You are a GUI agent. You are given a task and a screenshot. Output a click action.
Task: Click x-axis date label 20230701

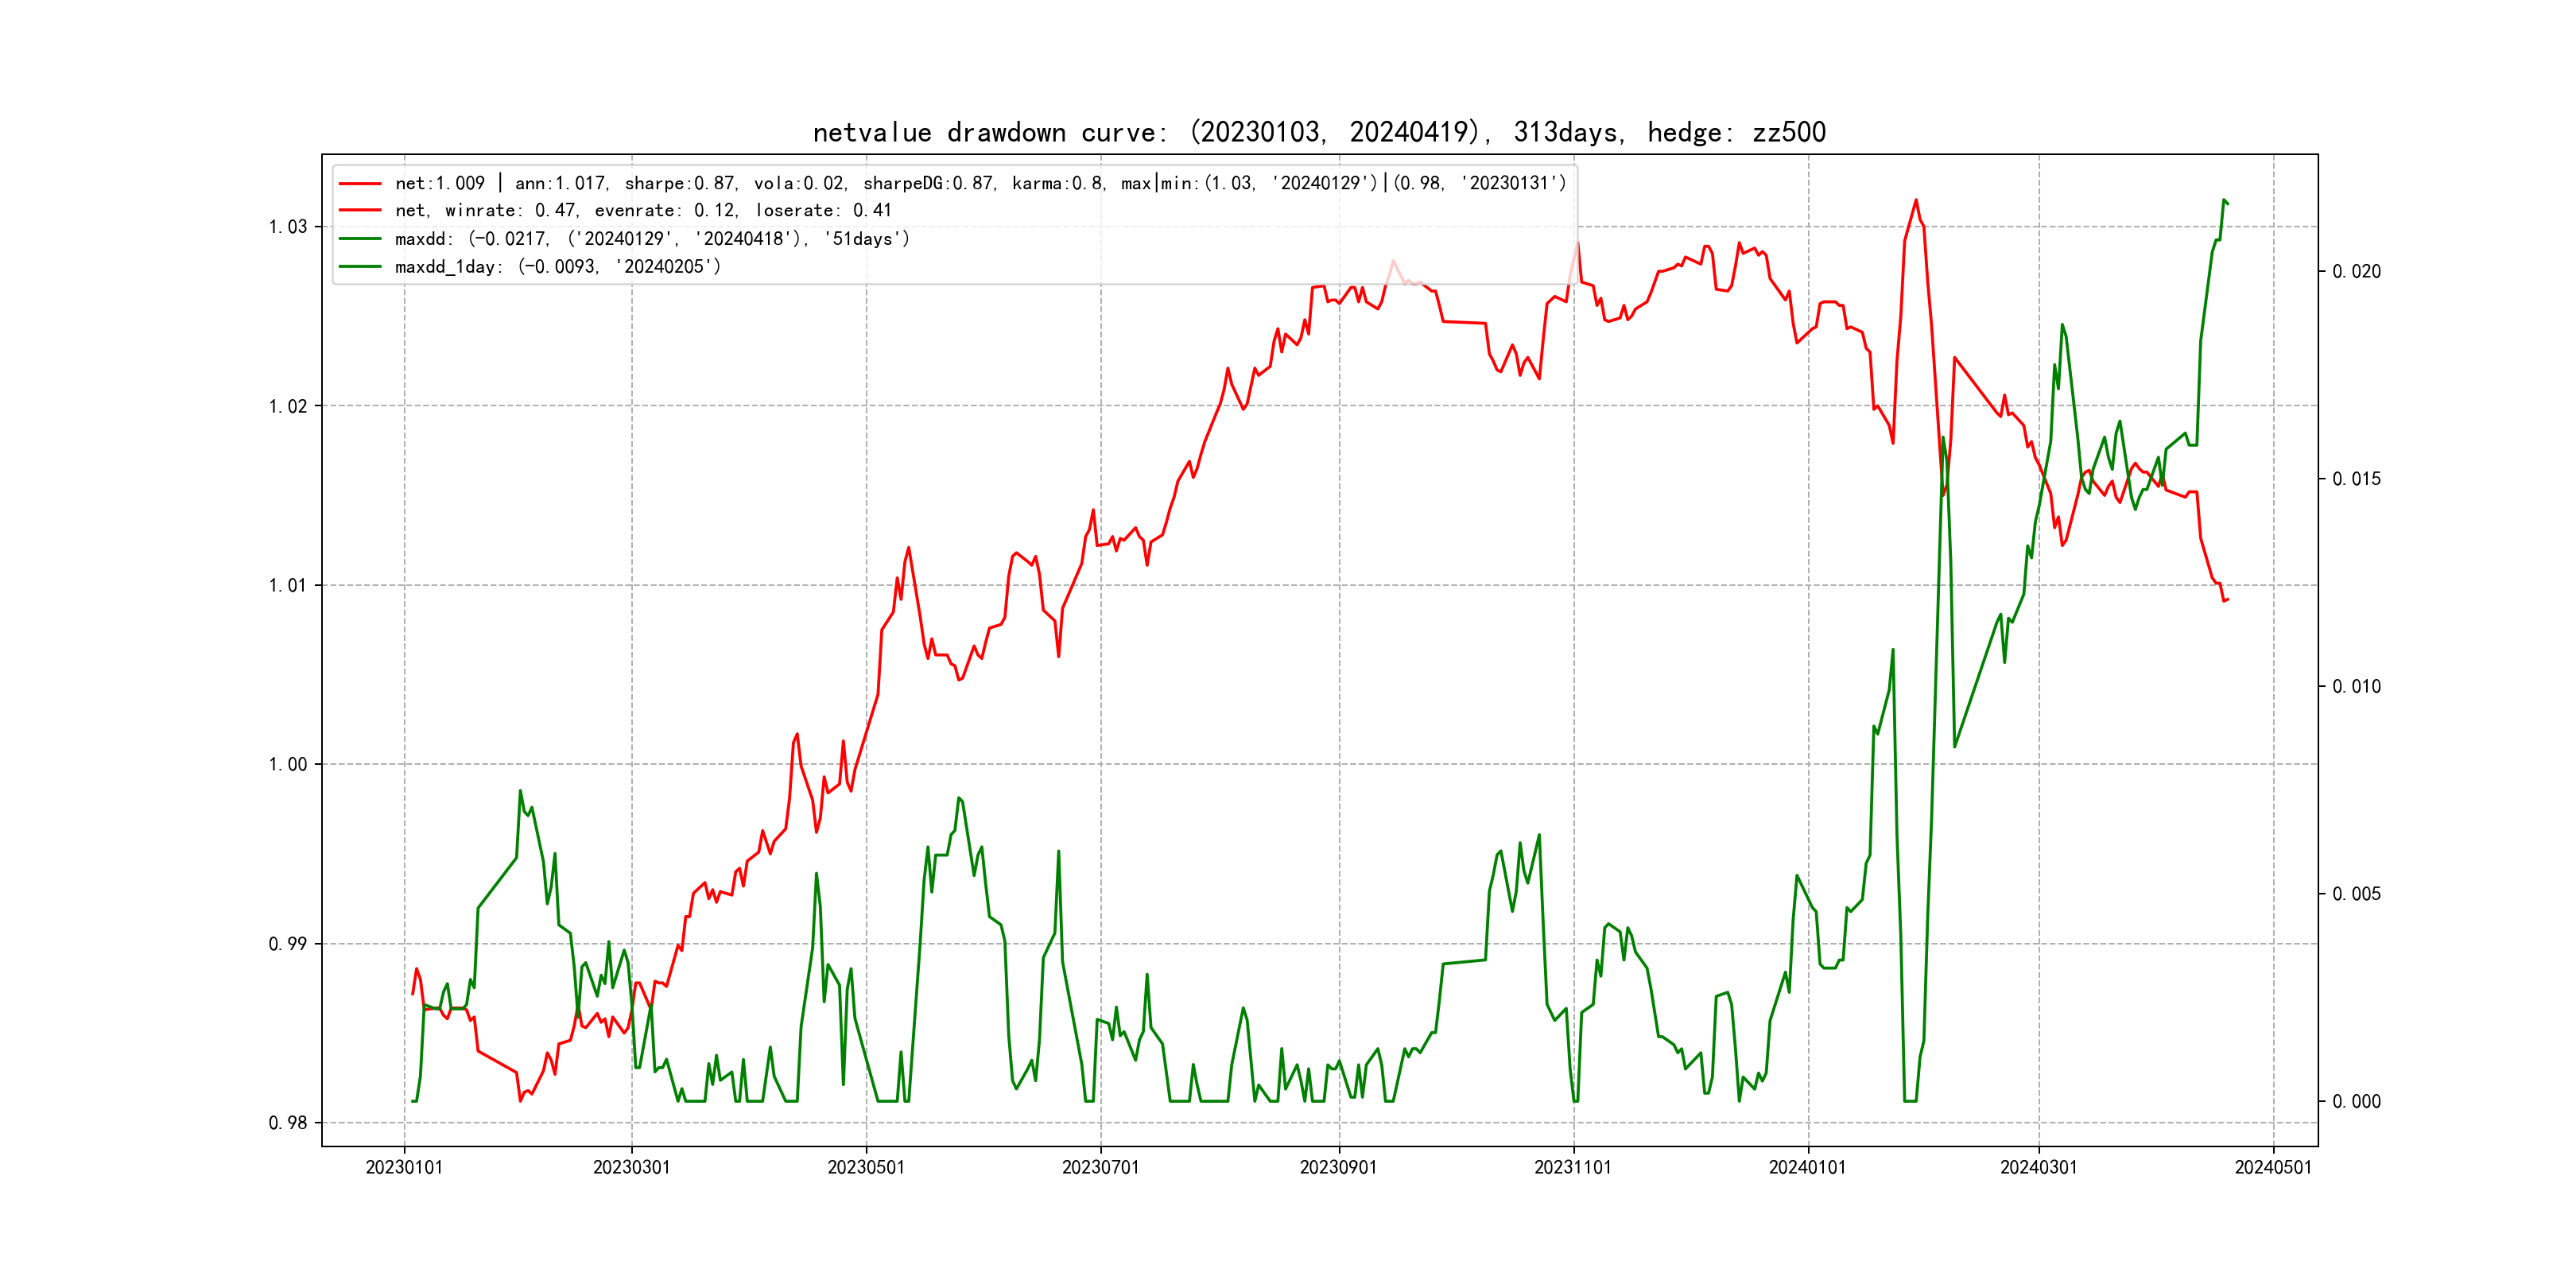(1100, 1167)
